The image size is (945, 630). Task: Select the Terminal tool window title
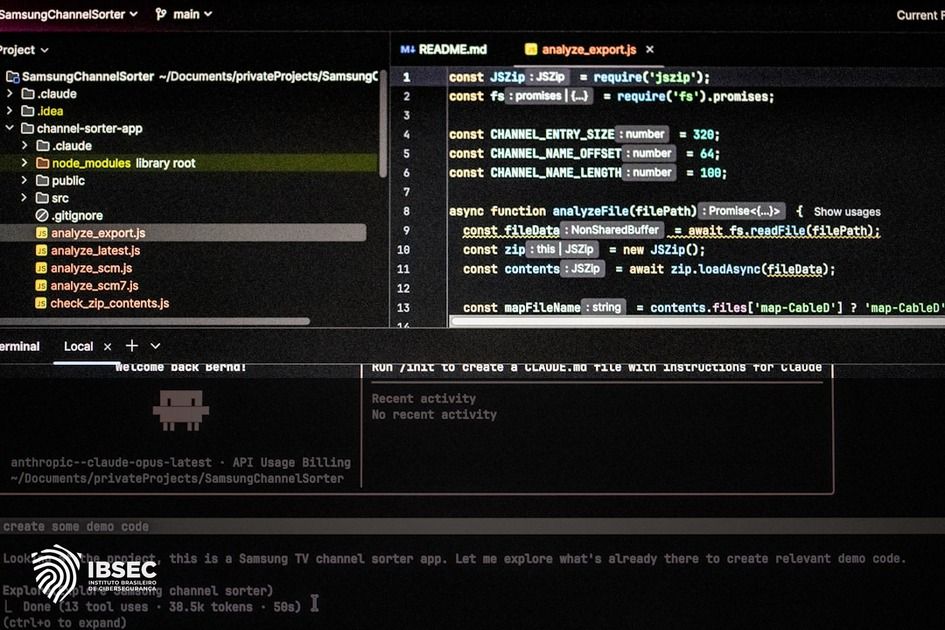click(19, 346)
